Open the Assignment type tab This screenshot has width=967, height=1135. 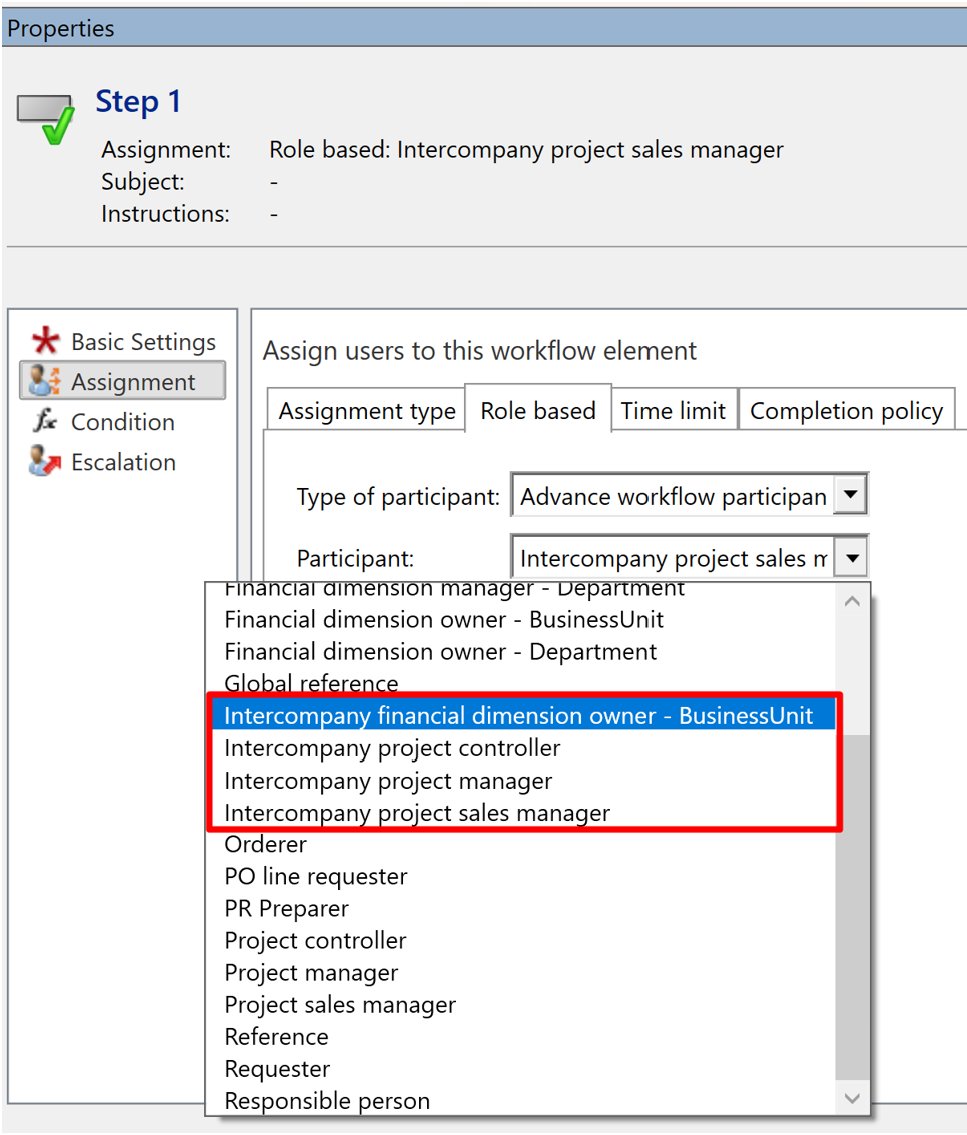(x=366, y=411)
